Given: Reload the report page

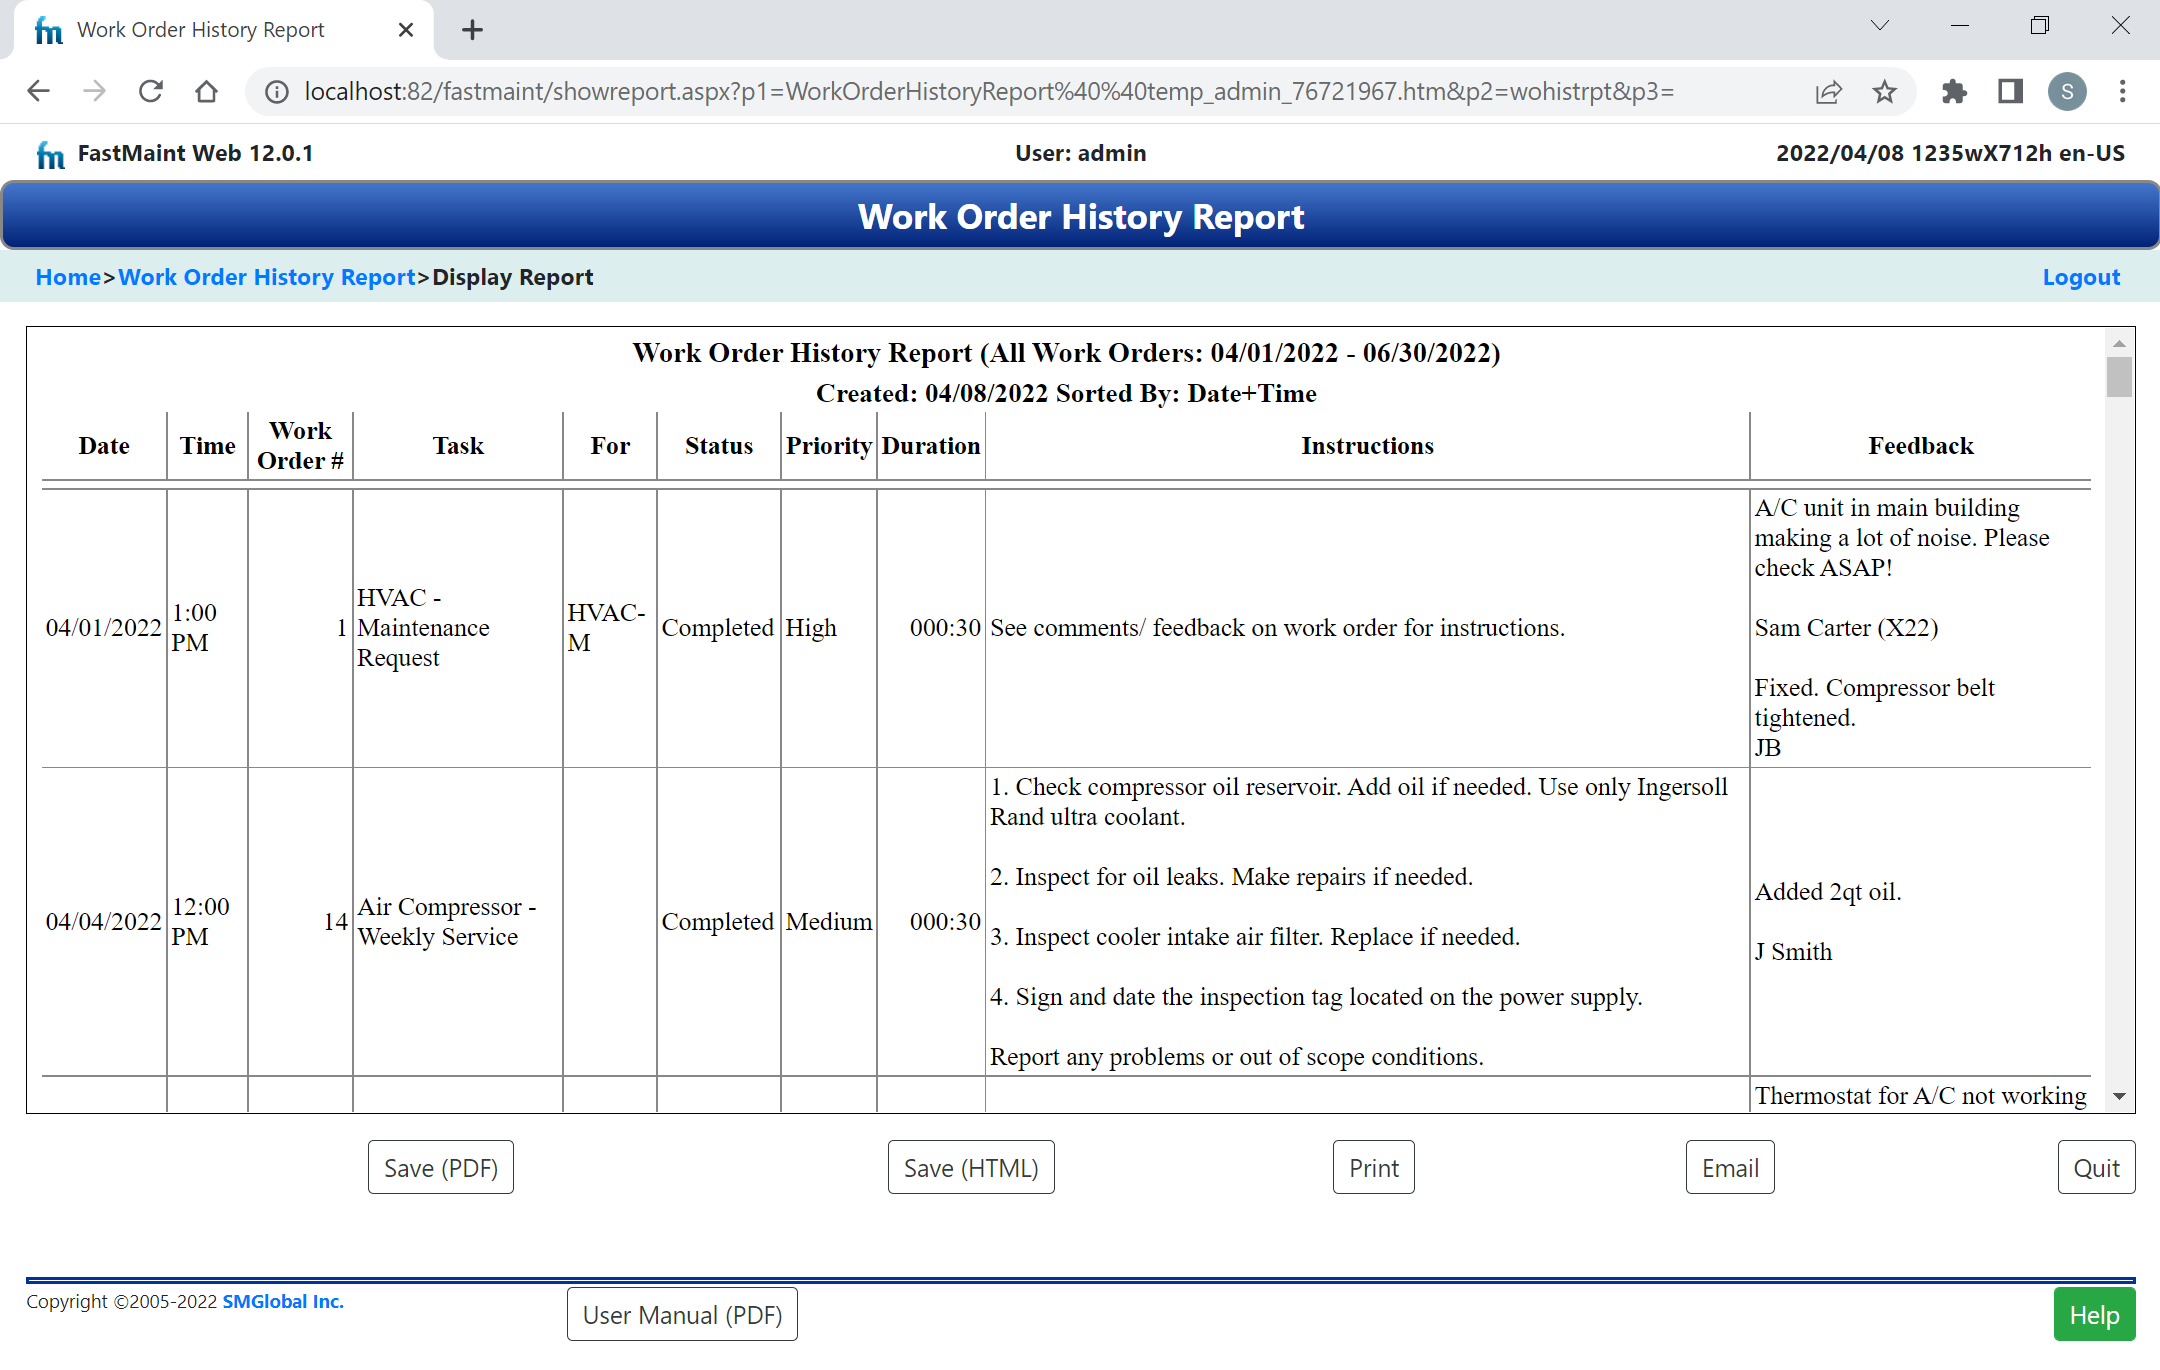Looking at the screenshot, I should pyautogui.click(x=151, y=92).
